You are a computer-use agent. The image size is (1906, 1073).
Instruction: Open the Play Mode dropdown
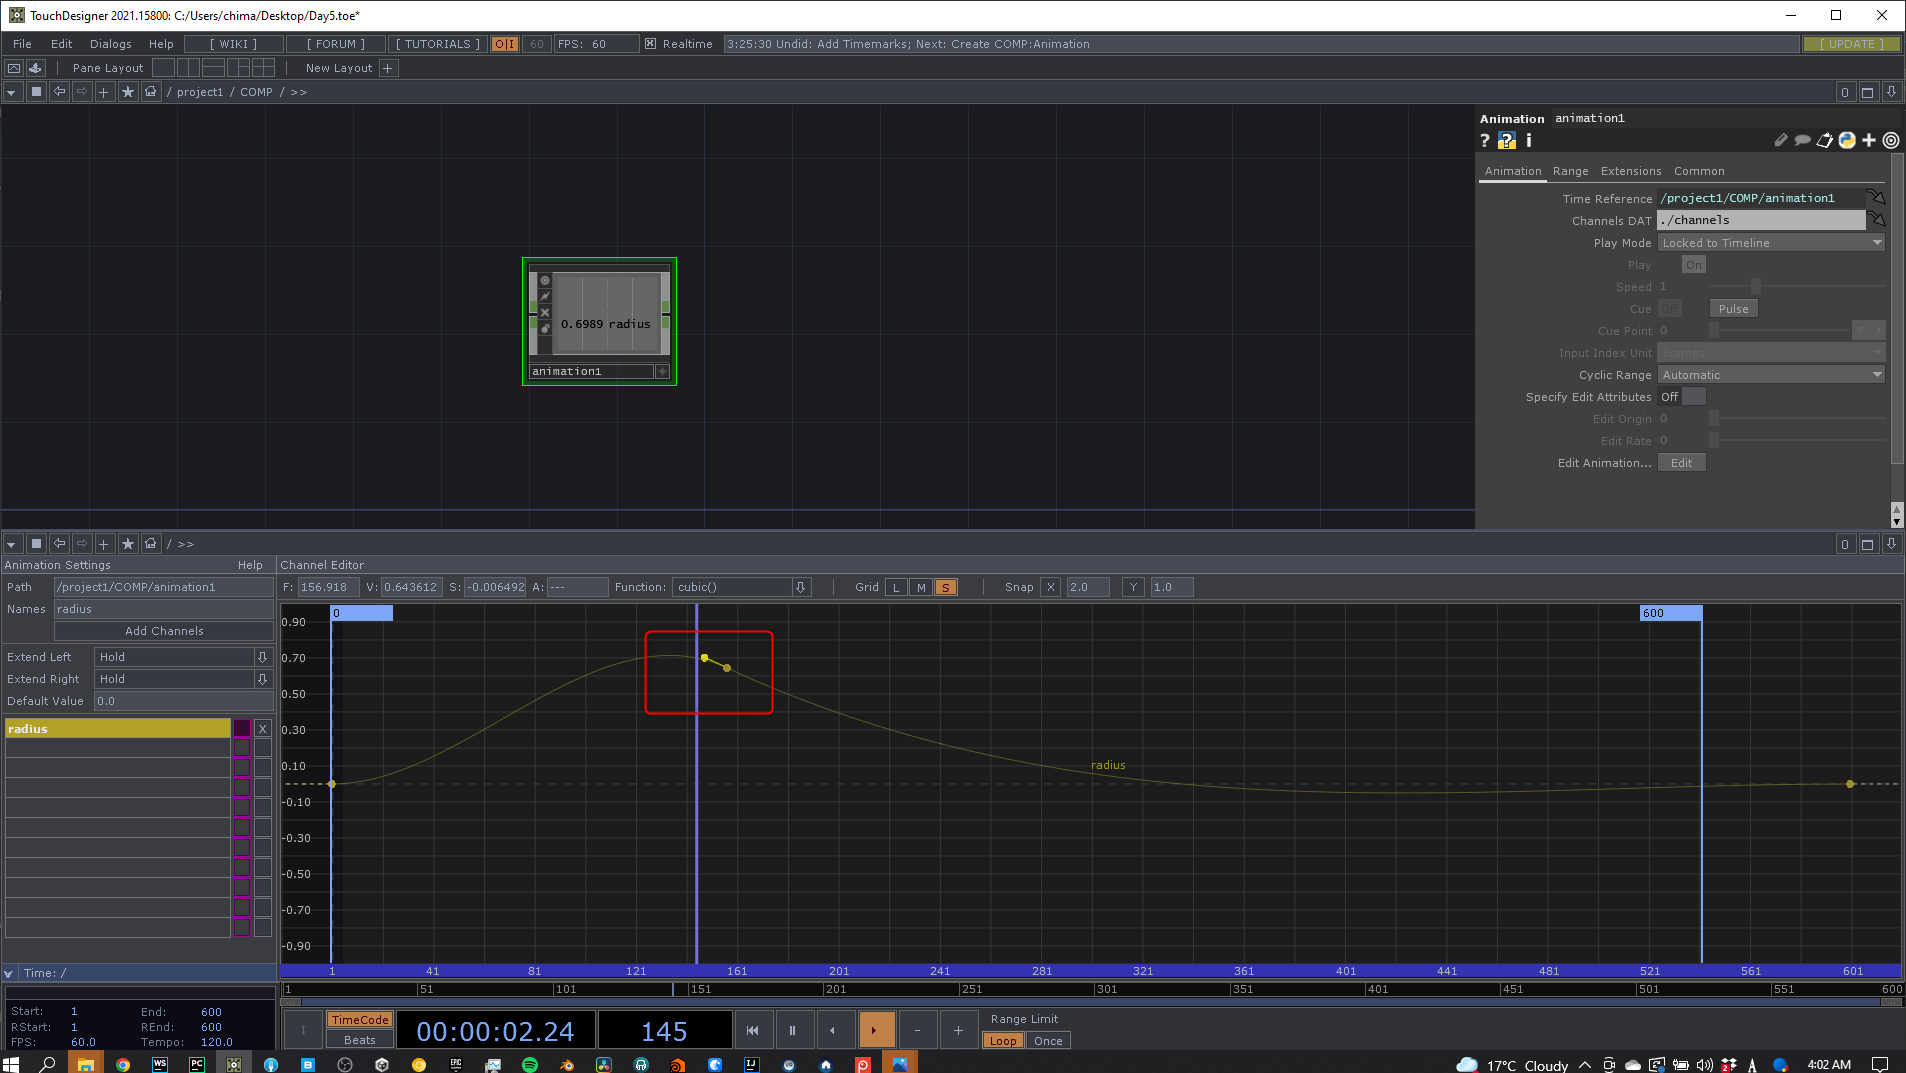pos(1770,243)
